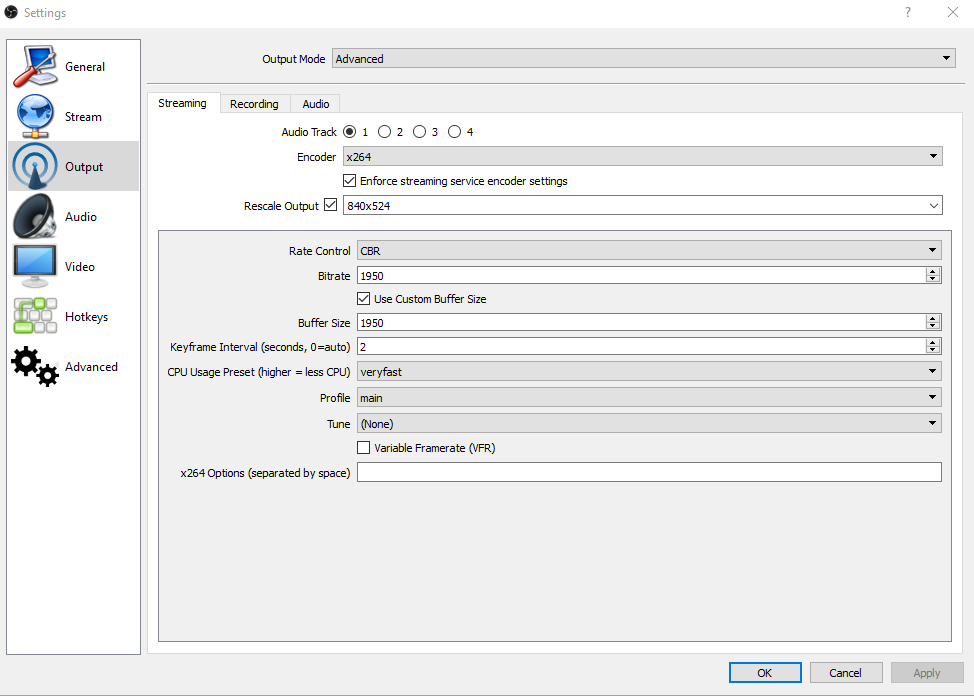Open the Profile main dropdown

pyautogui.click(x=649, y=398)
